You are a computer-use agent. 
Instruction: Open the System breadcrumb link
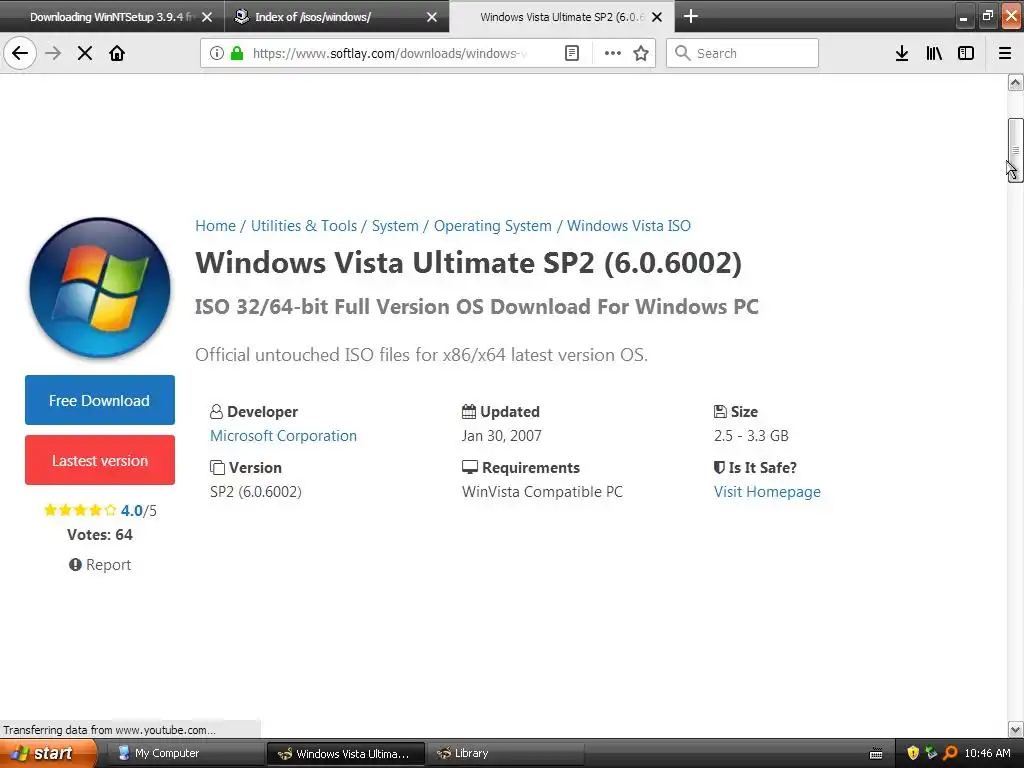tap(395, 226)
